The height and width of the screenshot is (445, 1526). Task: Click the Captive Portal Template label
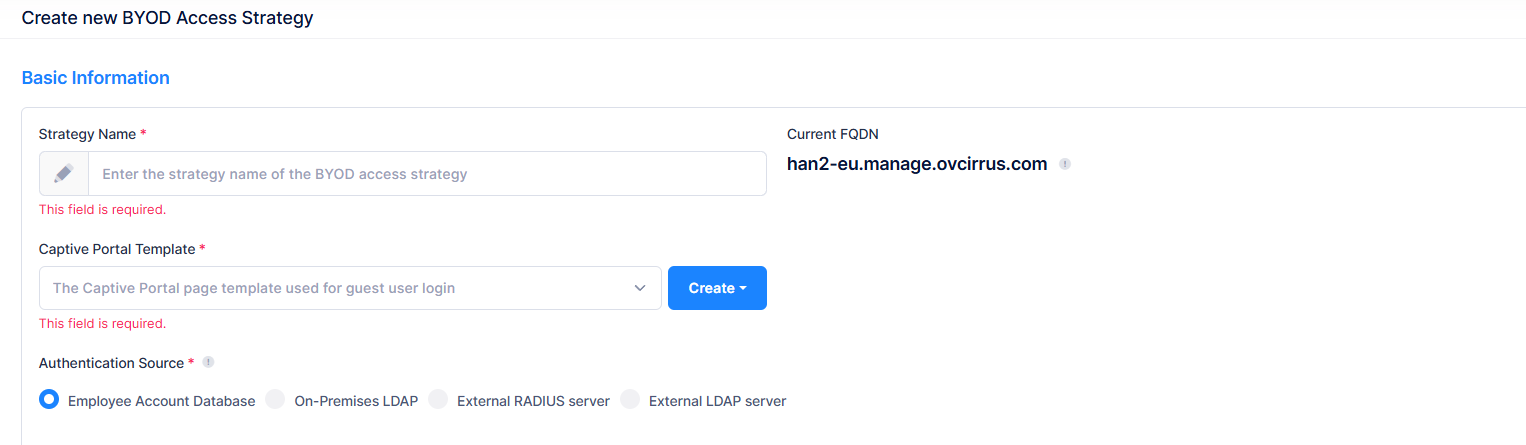[117, 249]
